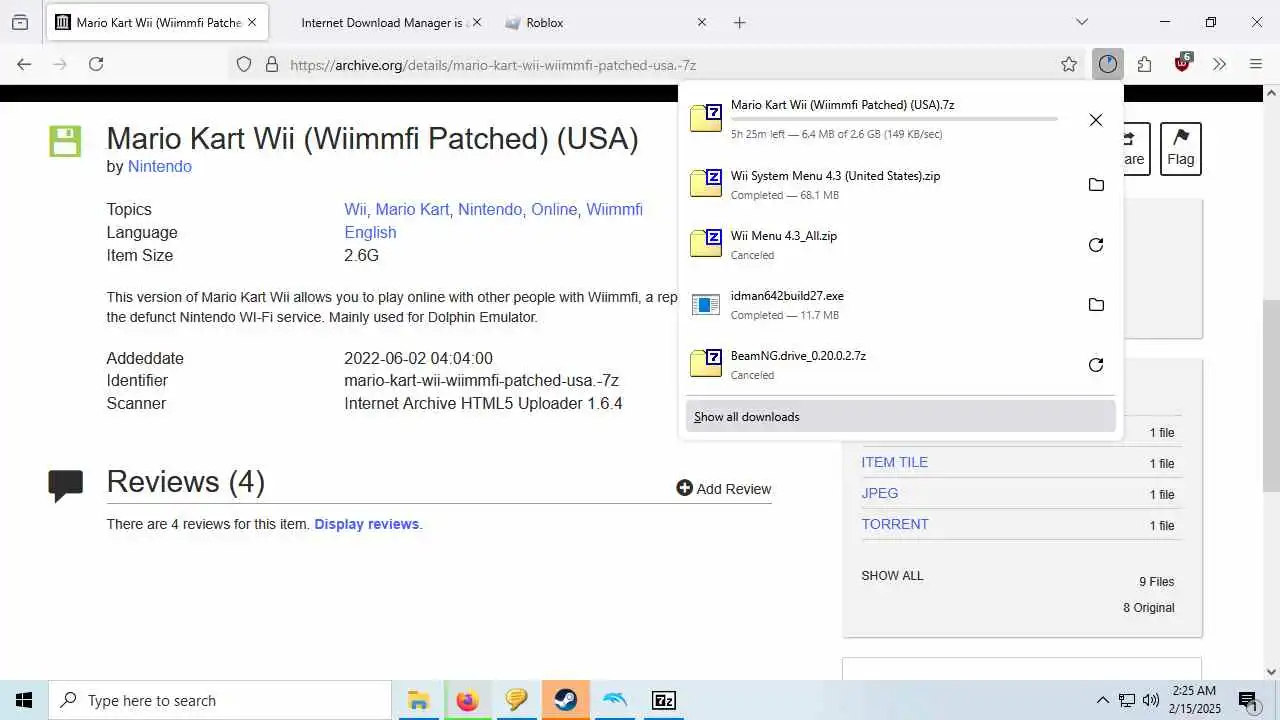This screenshot has height=720, width=1280.
Task: Open the list all tabs dropdown
Action: [x=1082, y=22]
